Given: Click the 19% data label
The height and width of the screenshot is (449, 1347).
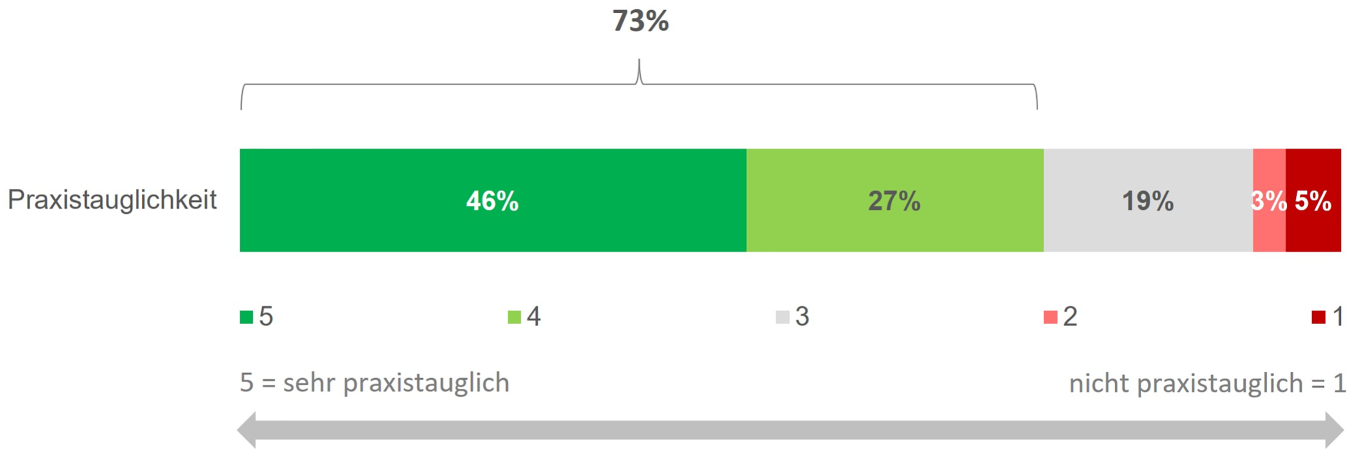Looking at the screenshot, I should [x=1147, y=201].
